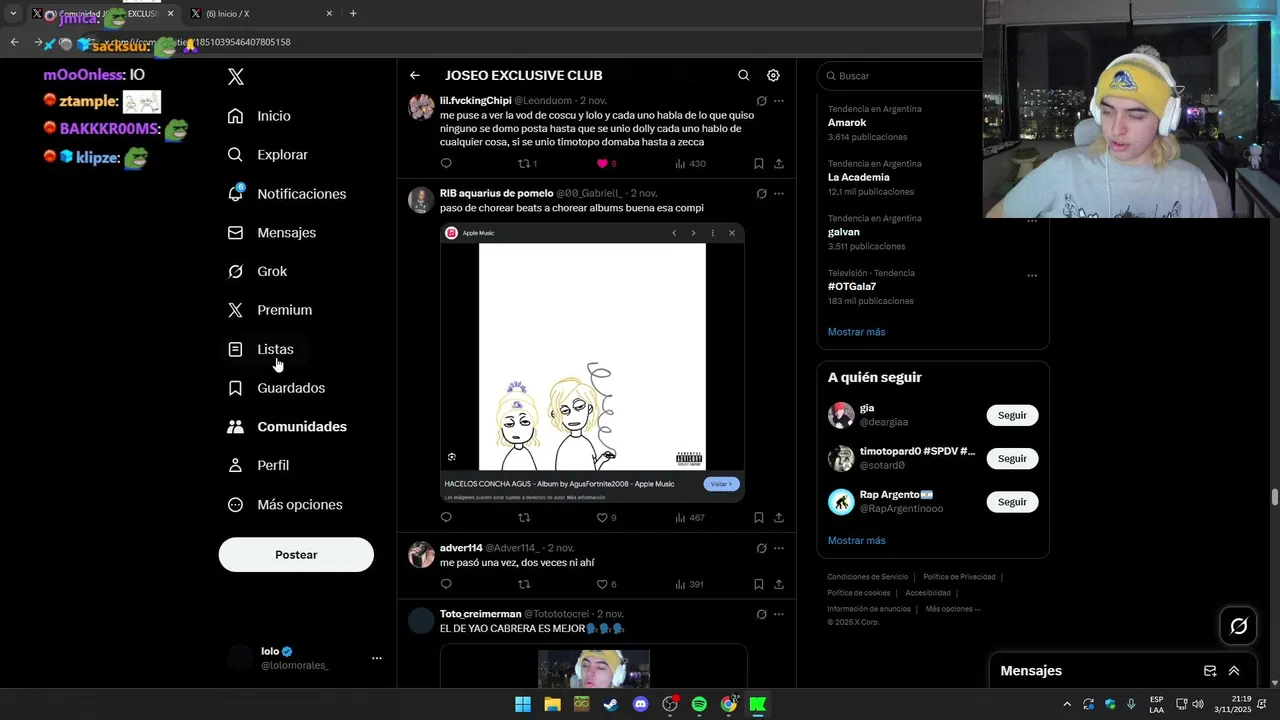The height and width of the screenshot is (720, 1280).
Task: Open Política de Privacidad link
Action: pos(959,577)
